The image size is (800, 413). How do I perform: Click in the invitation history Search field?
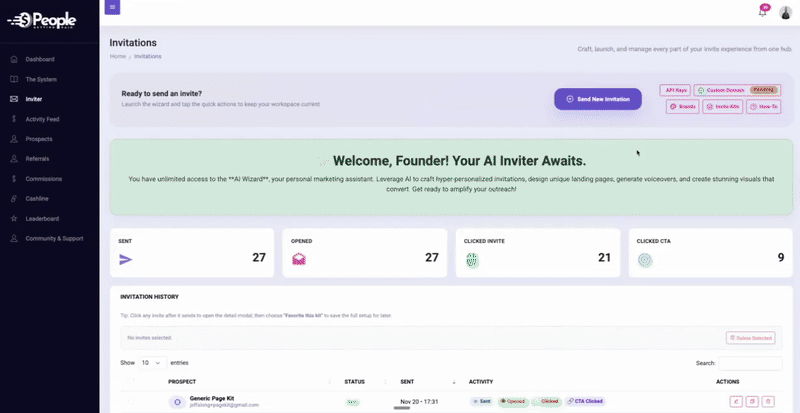coord(749,363)
